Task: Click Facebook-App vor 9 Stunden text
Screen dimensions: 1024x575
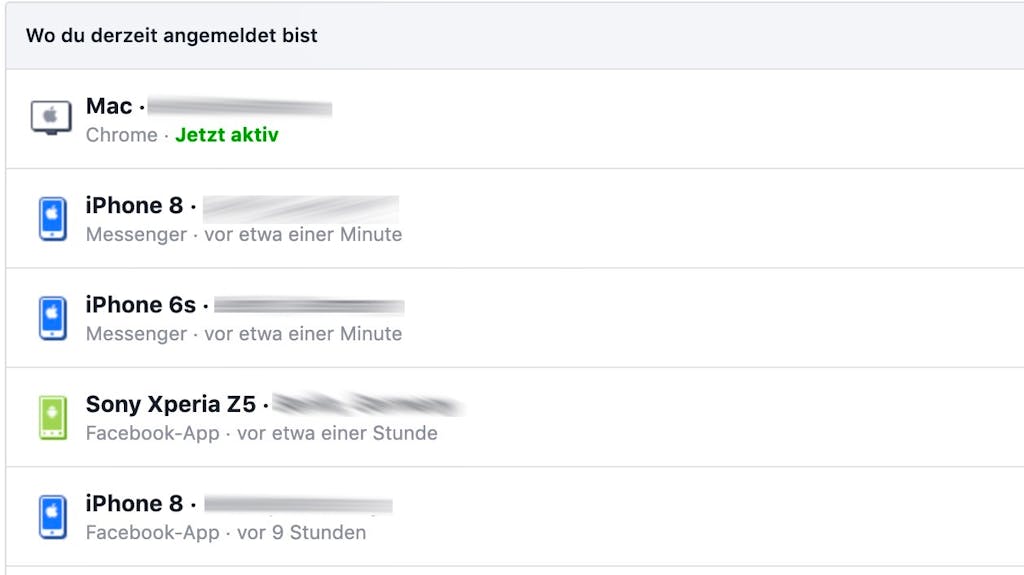Action: coord(226,533)
